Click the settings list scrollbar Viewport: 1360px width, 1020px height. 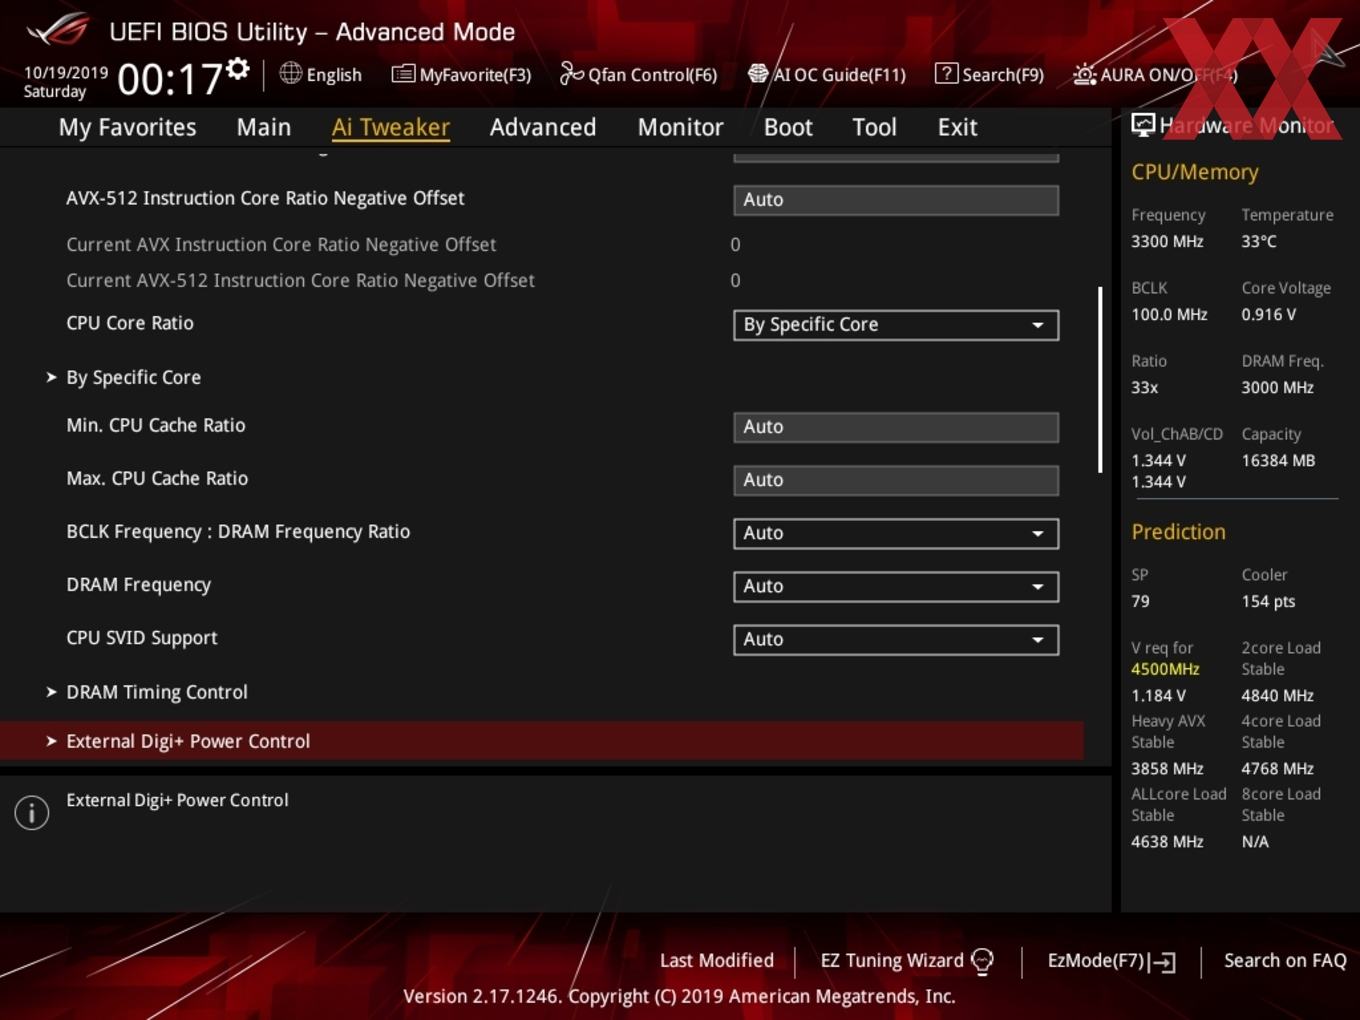tap(1100, 380)
